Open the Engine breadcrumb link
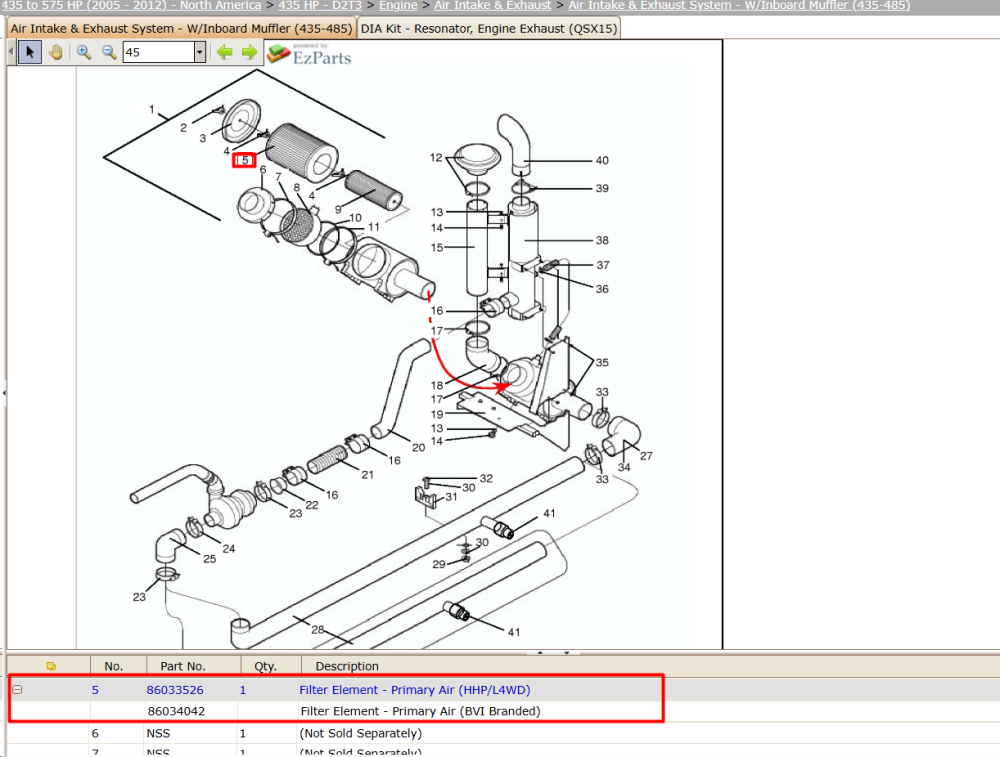The image size is (1000, 757). point(398,5)
